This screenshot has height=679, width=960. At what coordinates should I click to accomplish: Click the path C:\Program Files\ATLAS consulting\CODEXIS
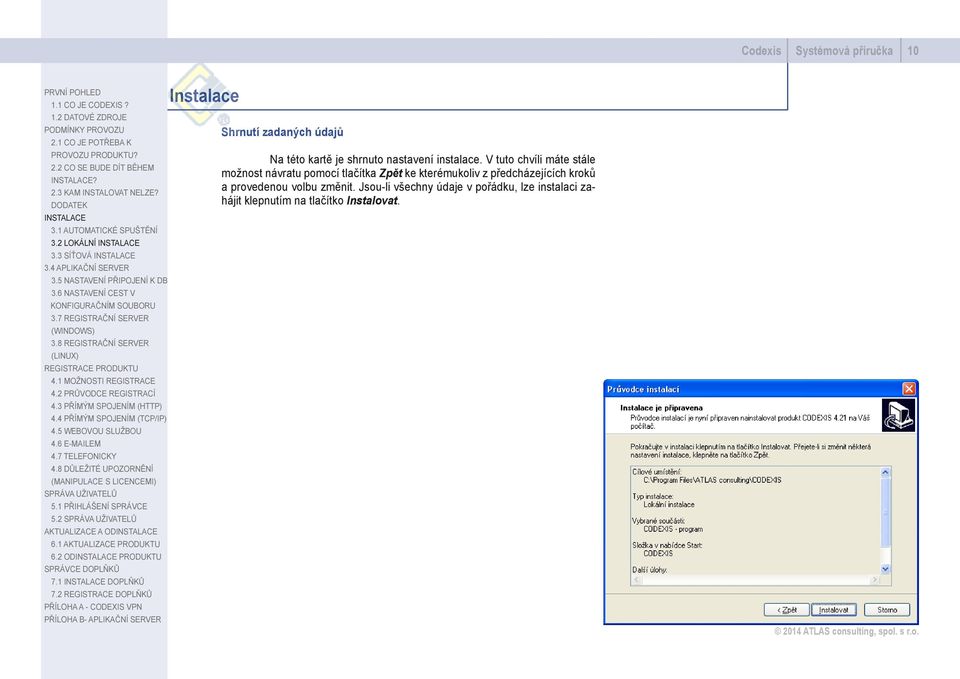[x=712, y=480]
